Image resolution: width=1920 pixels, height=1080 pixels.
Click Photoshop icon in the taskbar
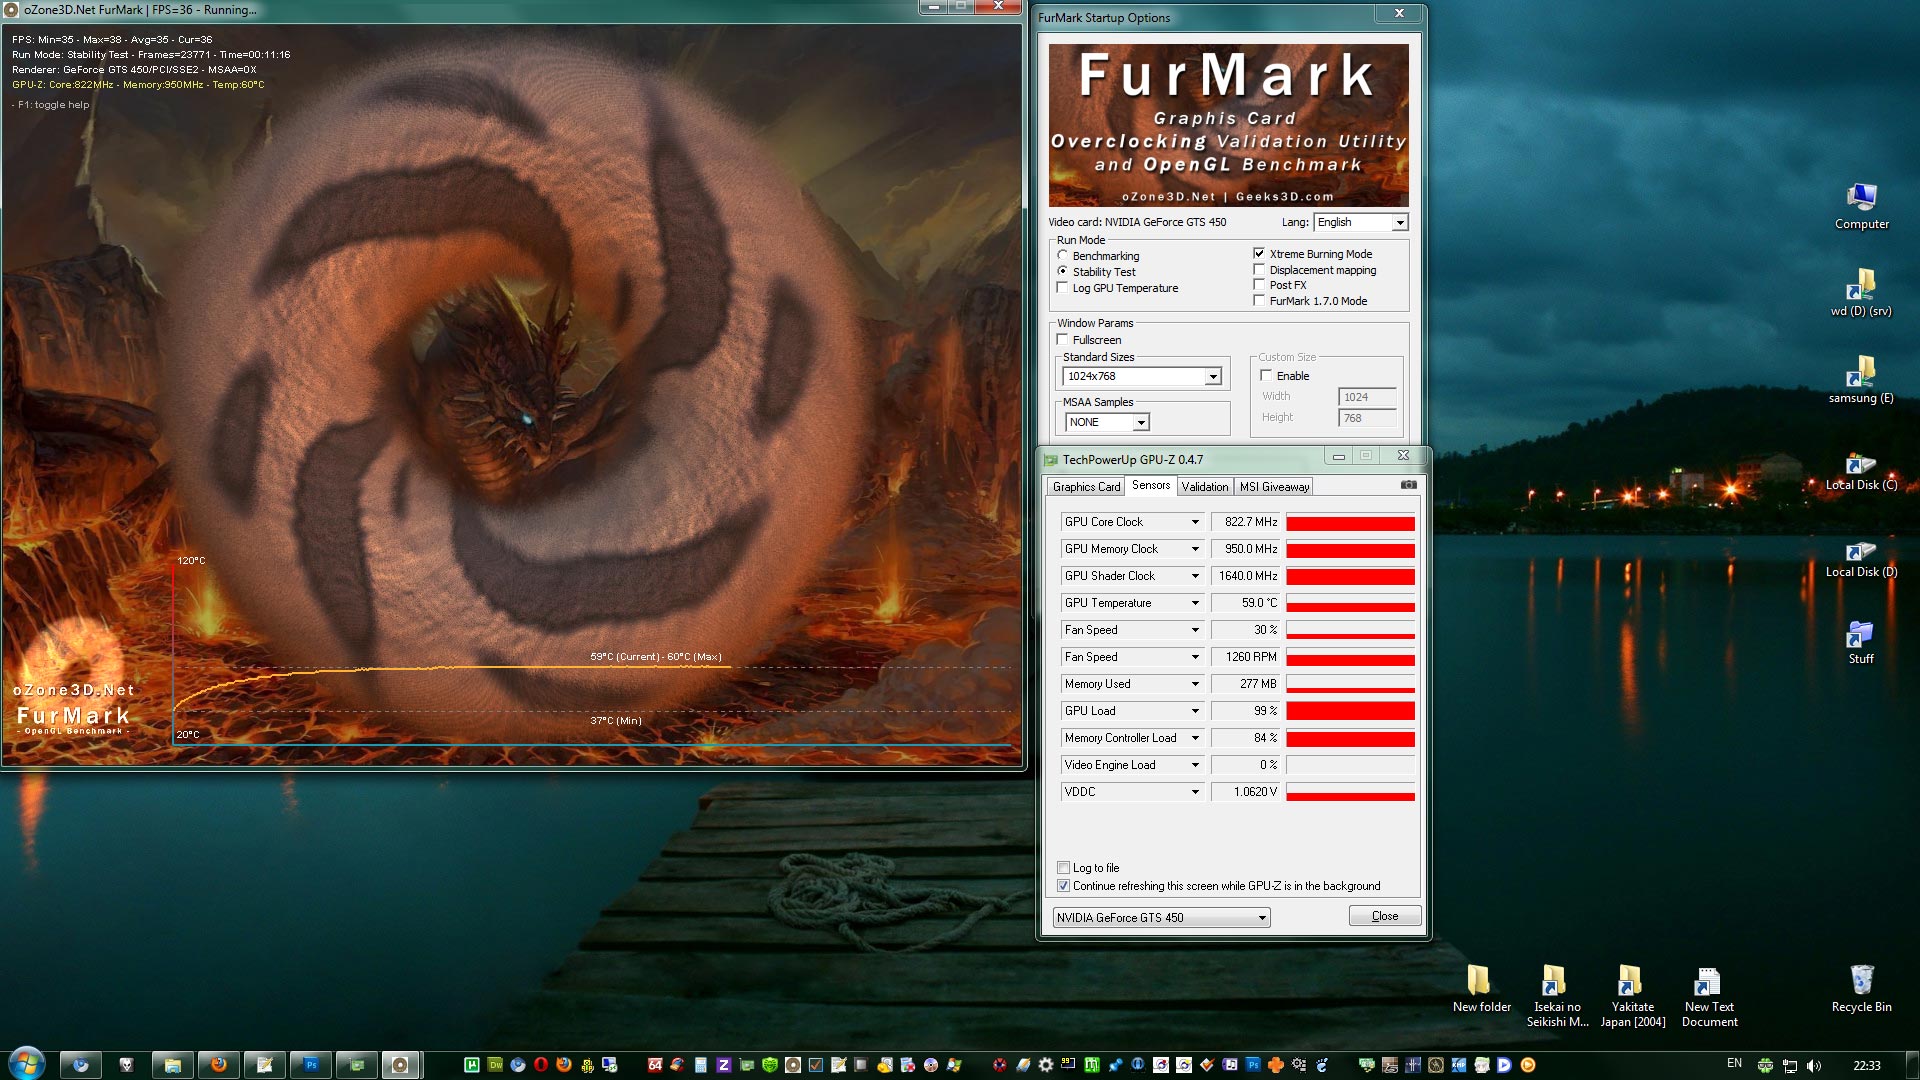(x=311, y=1065)
